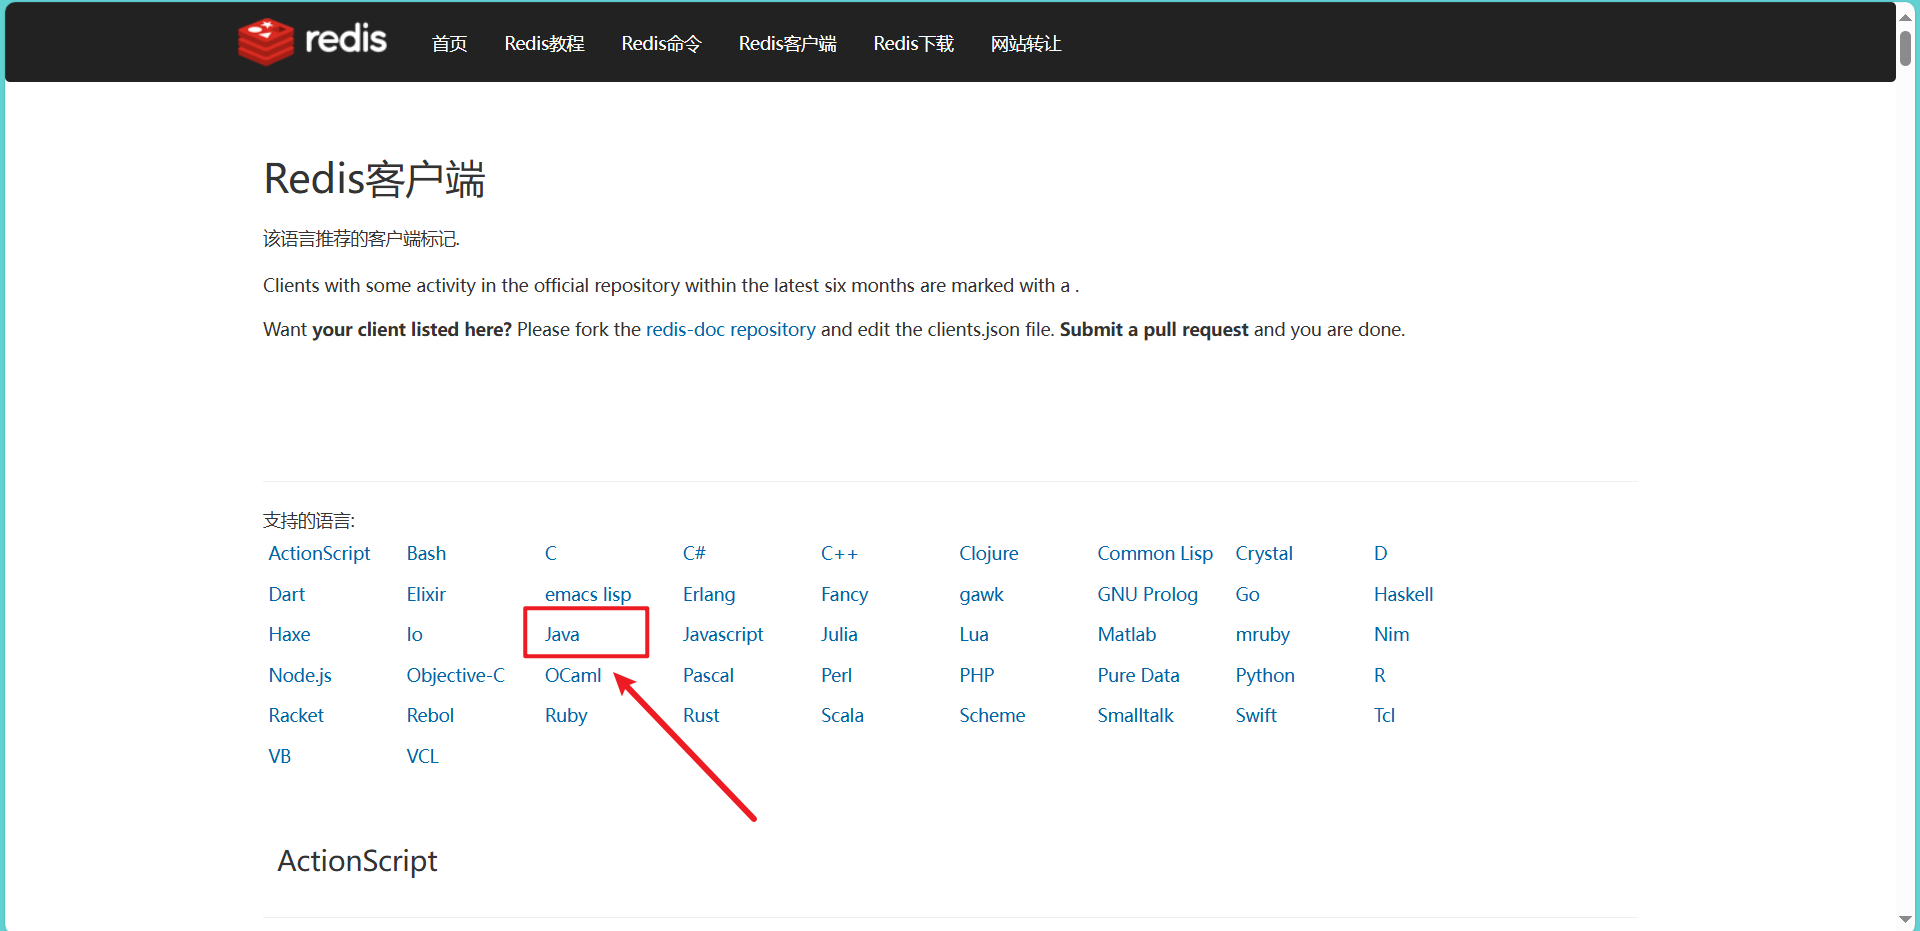Open the Ruby link
Screen dimensions: 1920x931
click(x=566, y=716)
